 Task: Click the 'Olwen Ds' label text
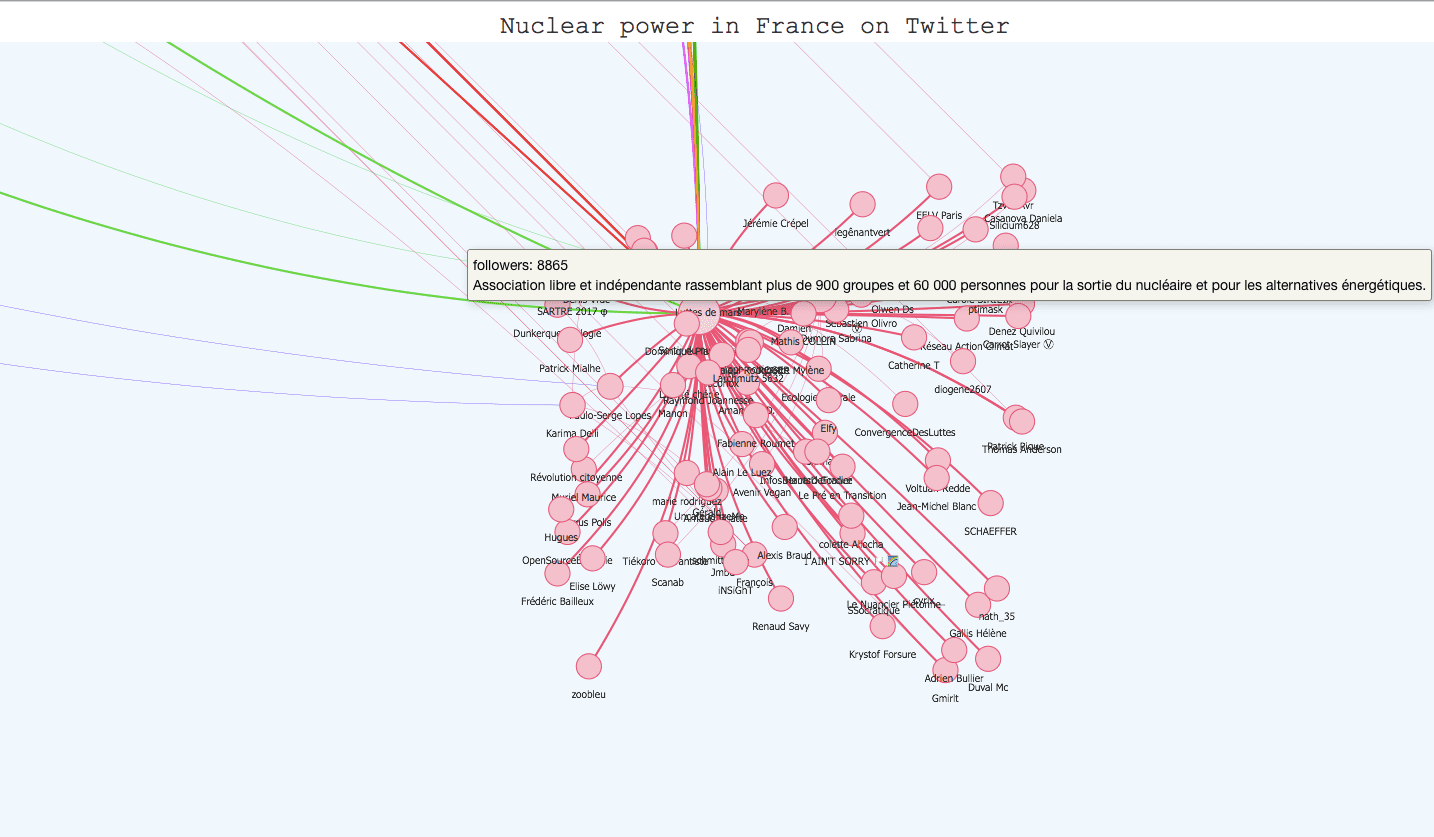tap(893, 310)
